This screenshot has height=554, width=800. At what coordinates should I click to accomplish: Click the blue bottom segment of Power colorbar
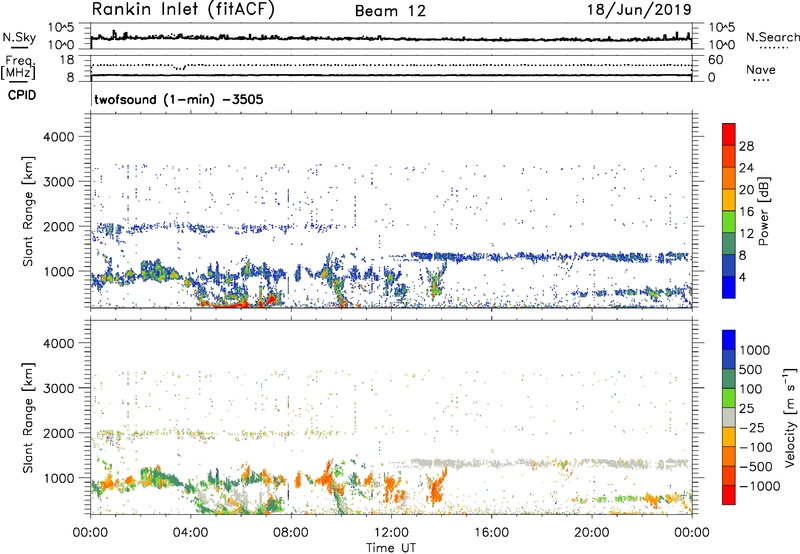coord(729,287)
